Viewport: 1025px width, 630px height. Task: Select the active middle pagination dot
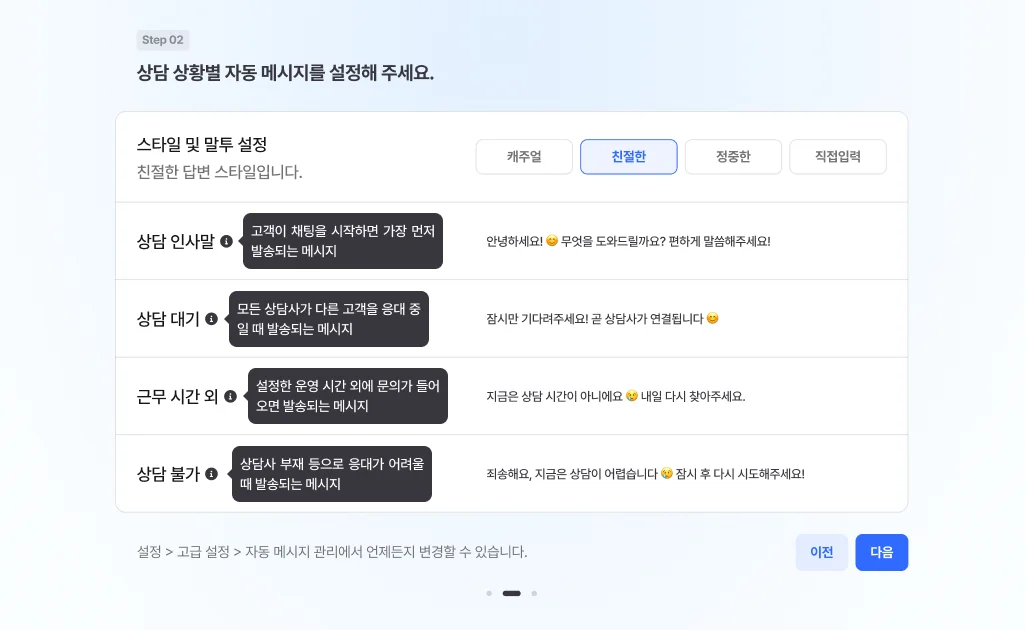pos(511,593)
